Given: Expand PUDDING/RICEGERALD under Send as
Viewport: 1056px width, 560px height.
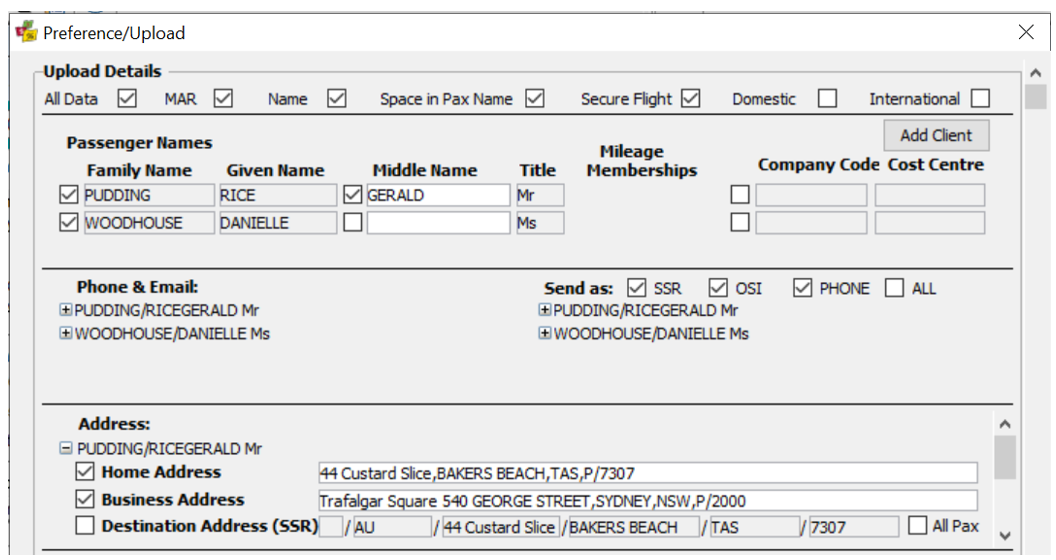Looking at the screenshot, I should [x=545, y=310].
